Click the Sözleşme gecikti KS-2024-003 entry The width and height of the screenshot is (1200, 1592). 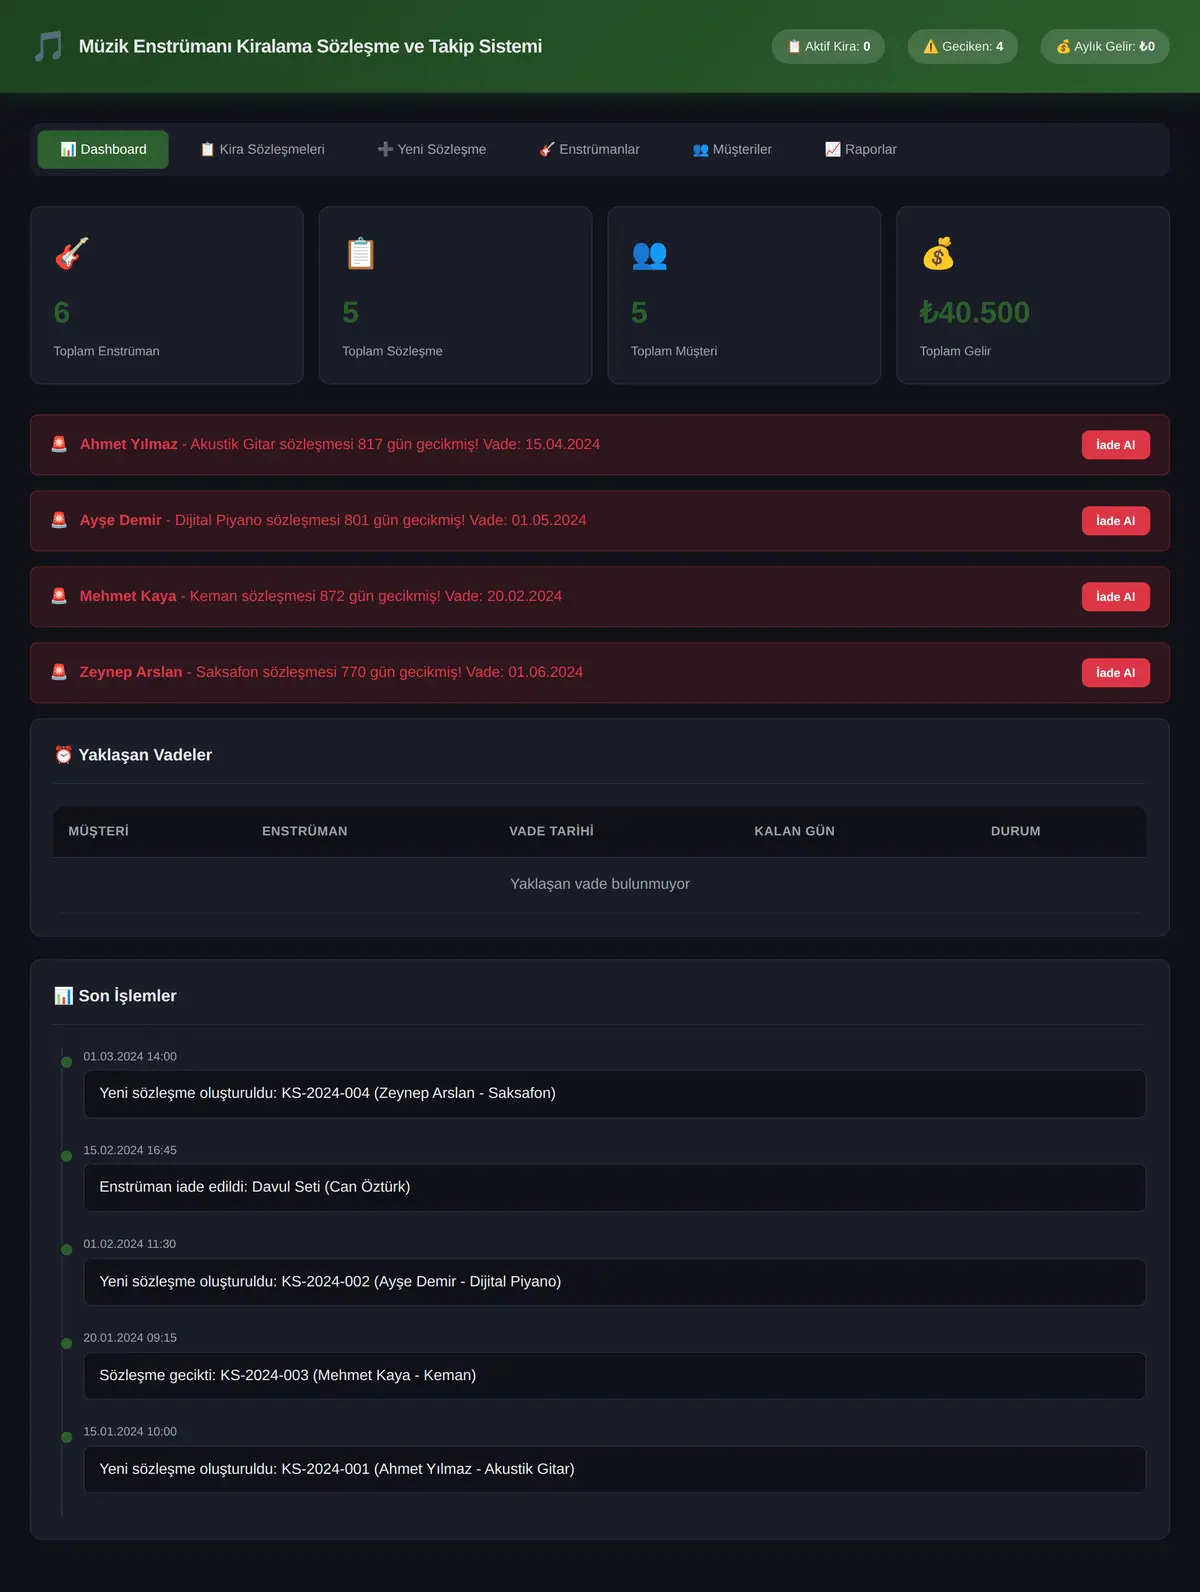614,1376
